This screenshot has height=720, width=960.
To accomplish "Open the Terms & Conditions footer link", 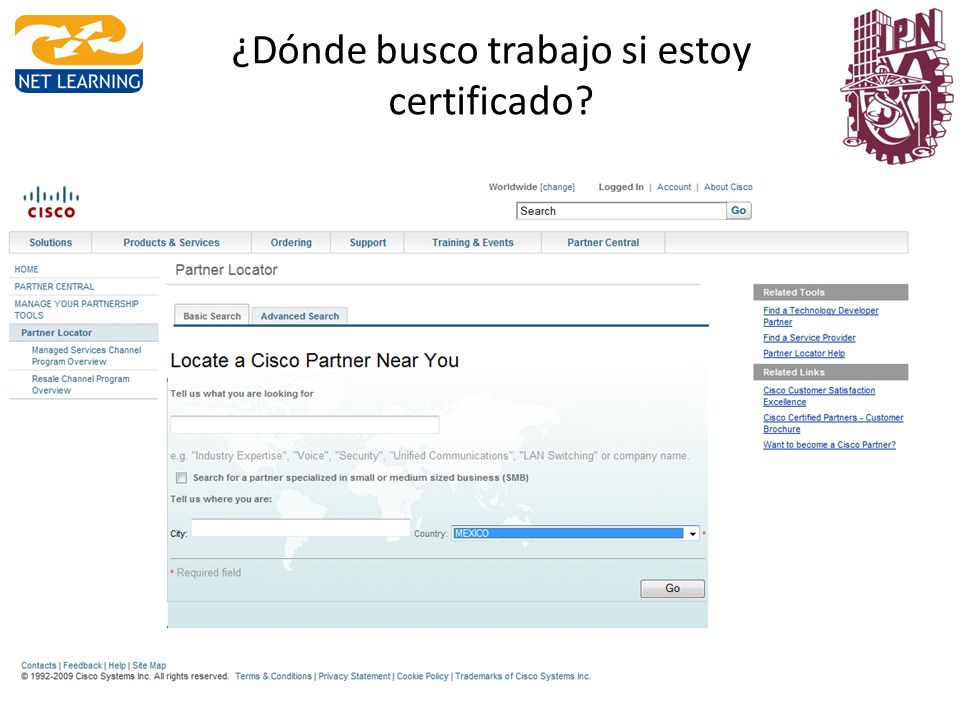I will 273,676.
